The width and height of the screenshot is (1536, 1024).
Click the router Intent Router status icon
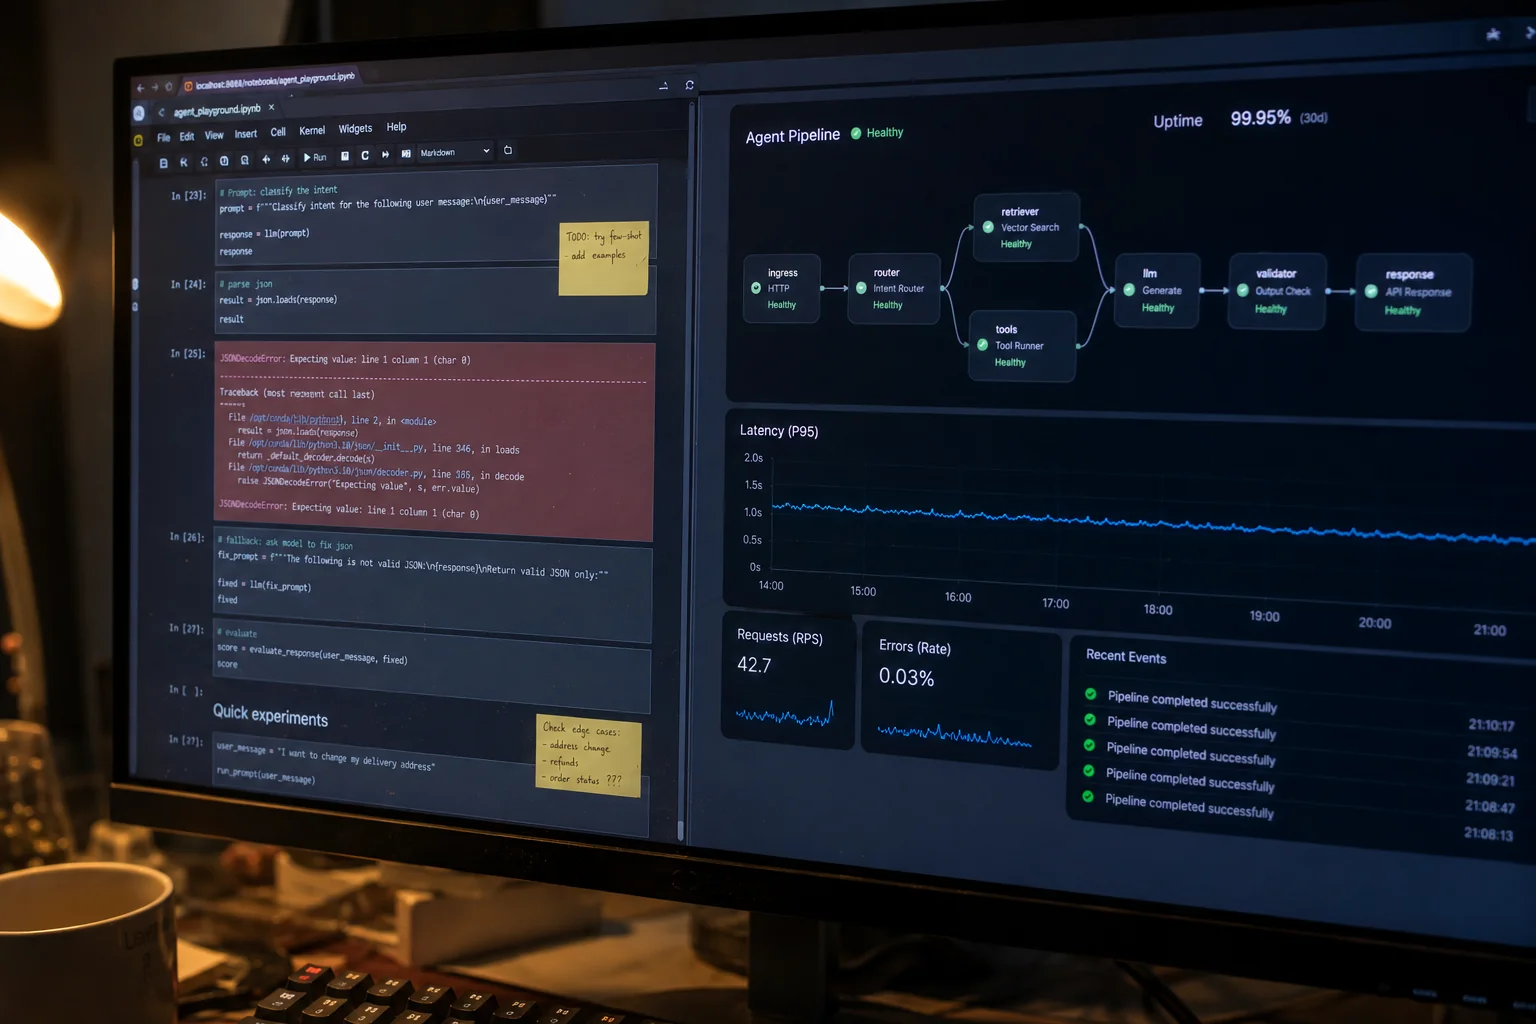click(861, 288)
